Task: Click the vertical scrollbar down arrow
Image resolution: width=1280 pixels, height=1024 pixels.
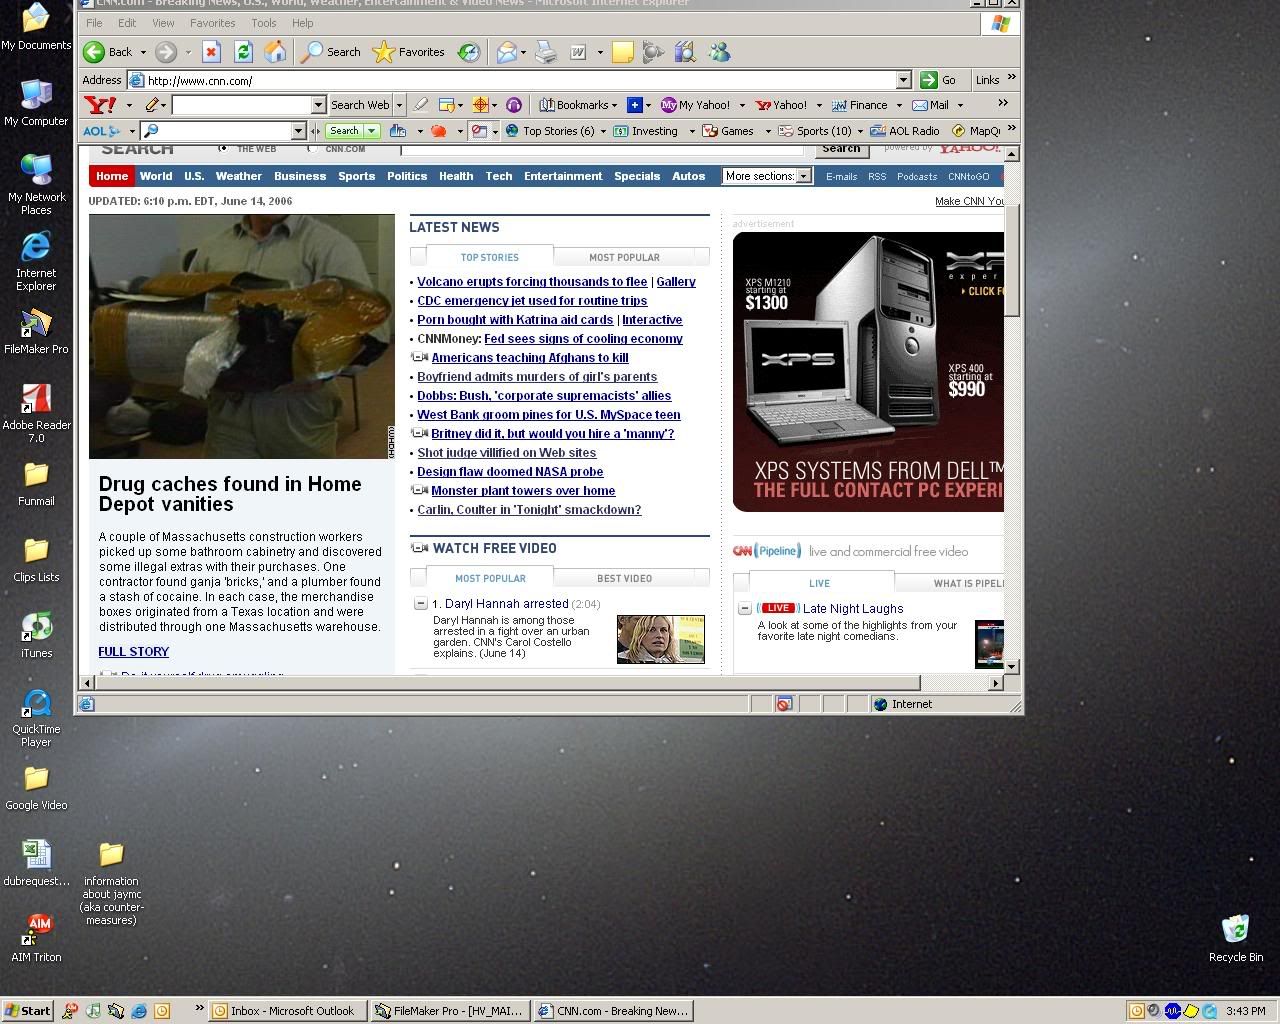Action: coord(1012,666)
